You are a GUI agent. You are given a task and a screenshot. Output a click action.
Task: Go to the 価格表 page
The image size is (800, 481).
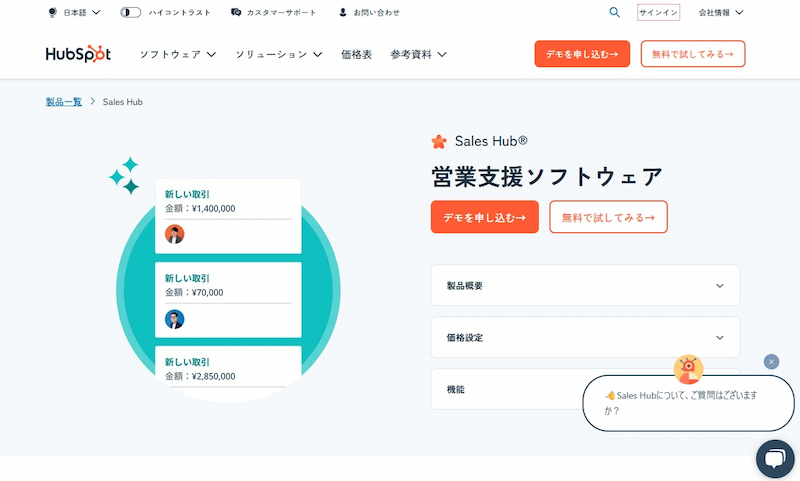click(356, 54)
